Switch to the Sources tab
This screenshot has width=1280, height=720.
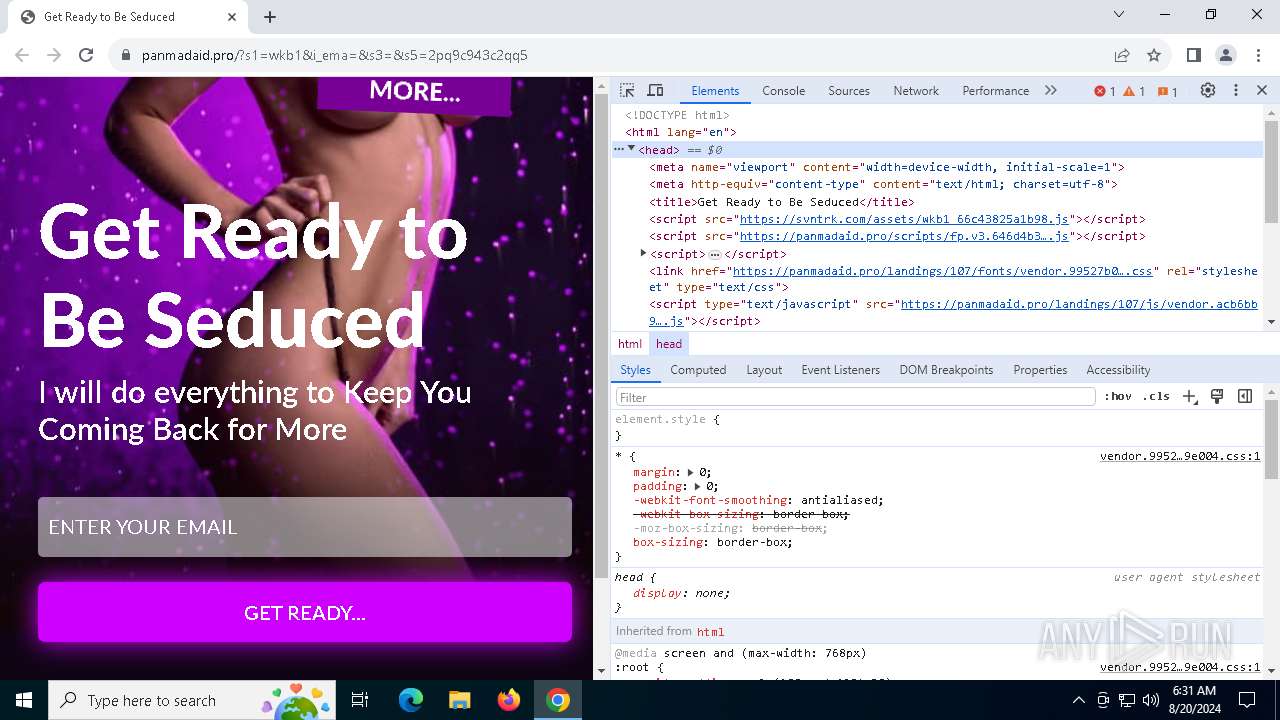pos(848,90)
